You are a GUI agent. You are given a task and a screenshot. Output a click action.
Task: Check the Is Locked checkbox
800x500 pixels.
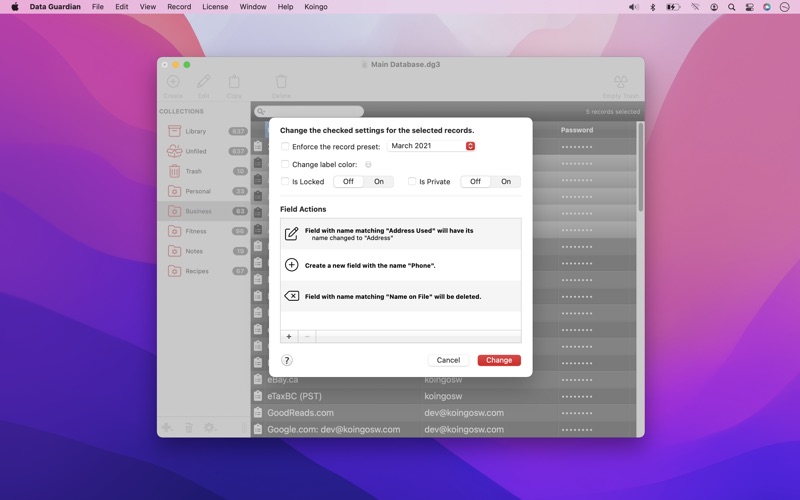[x=285, y=181]
